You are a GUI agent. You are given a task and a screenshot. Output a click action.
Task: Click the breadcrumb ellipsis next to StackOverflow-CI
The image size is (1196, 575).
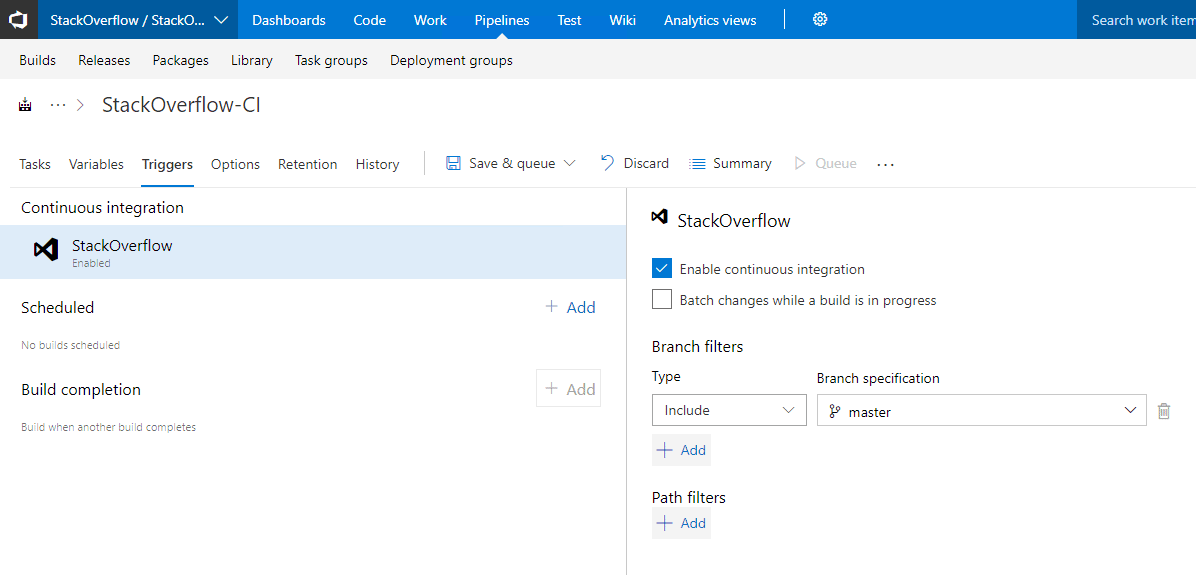click(58, 105)
